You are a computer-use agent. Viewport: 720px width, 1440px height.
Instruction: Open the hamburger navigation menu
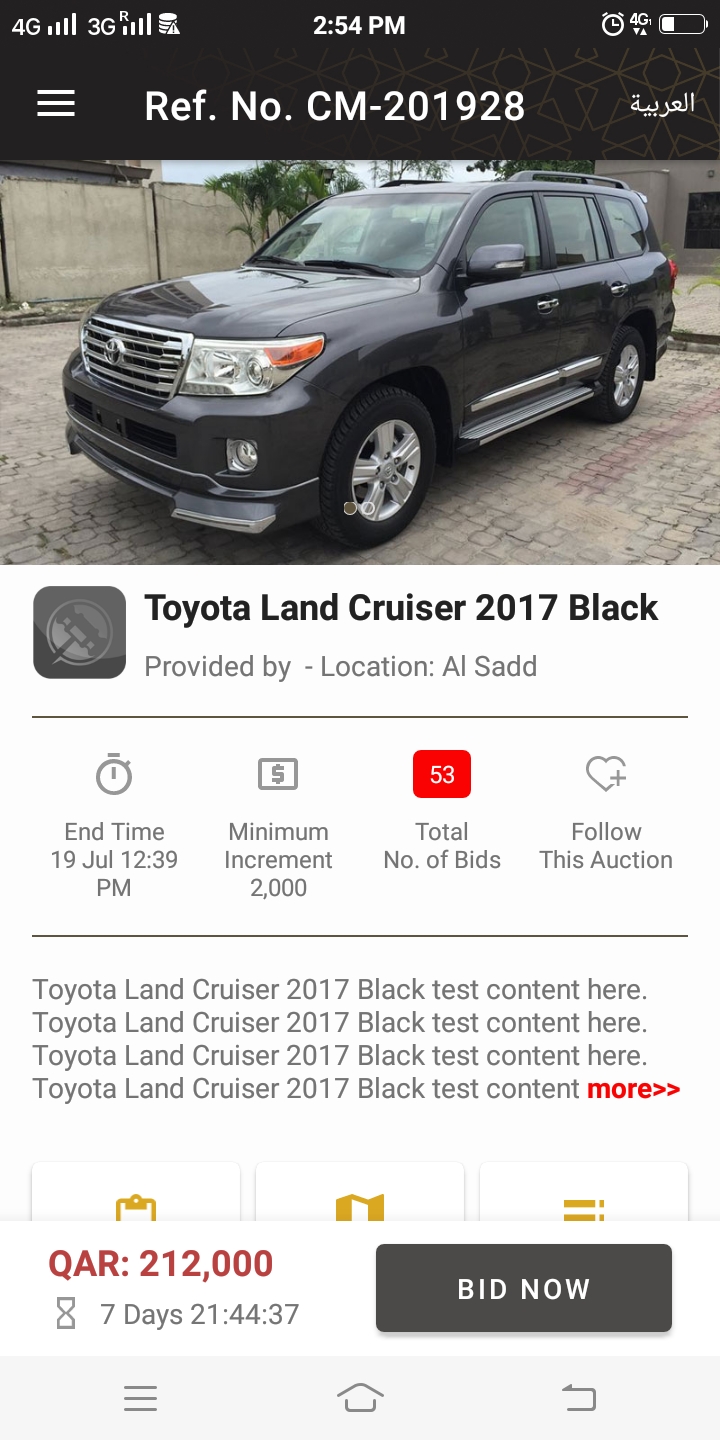[x=56, y=104]
